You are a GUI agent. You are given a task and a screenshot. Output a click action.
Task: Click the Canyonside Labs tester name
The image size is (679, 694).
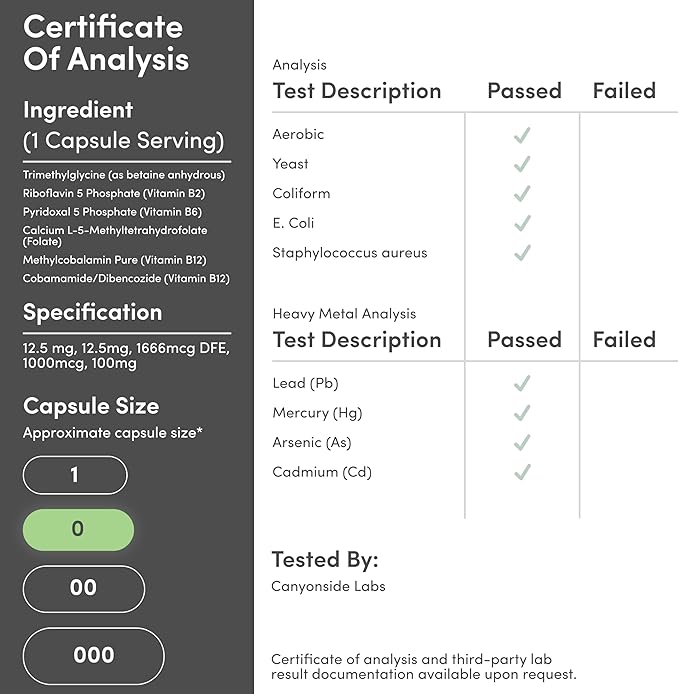pos(328,586)
